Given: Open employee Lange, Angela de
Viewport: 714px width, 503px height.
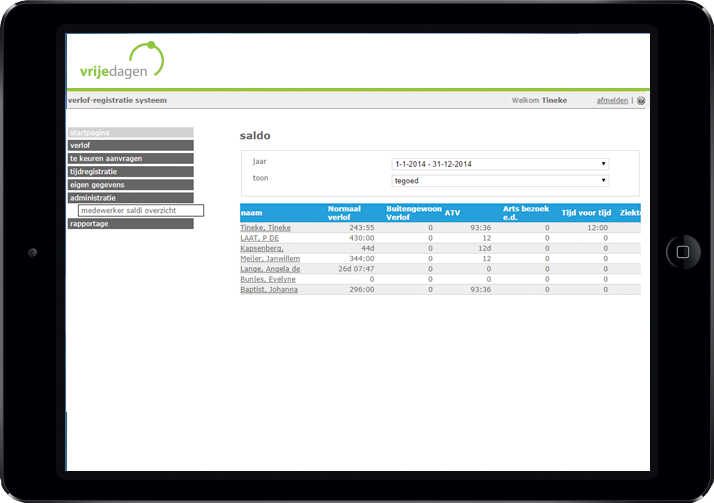Looking at the screenshot, I should tap(270, 269).
